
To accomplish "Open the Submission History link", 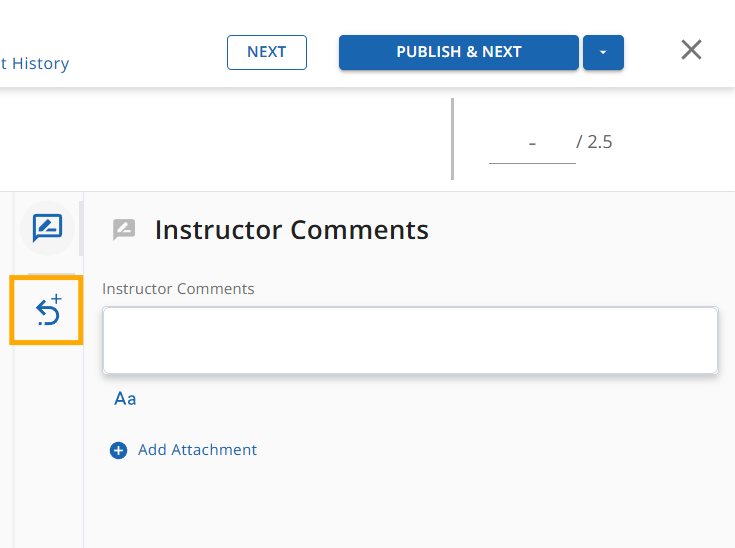I will point(35,64).
